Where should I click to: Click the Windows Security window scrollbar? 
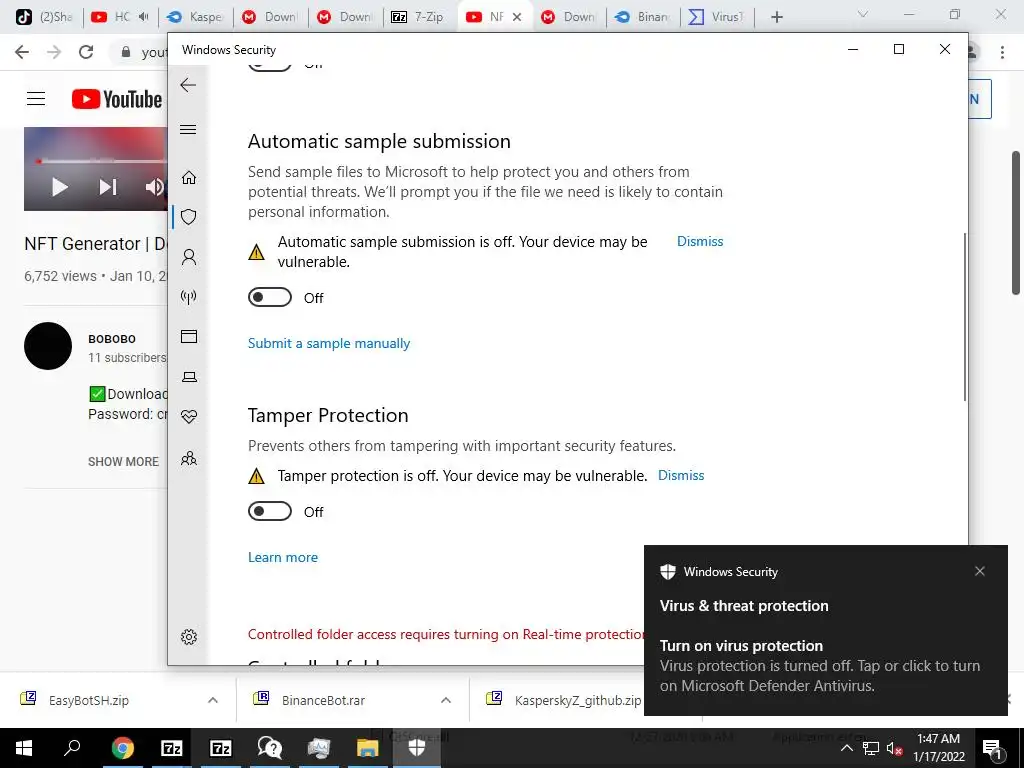click(x=964, y=317)
